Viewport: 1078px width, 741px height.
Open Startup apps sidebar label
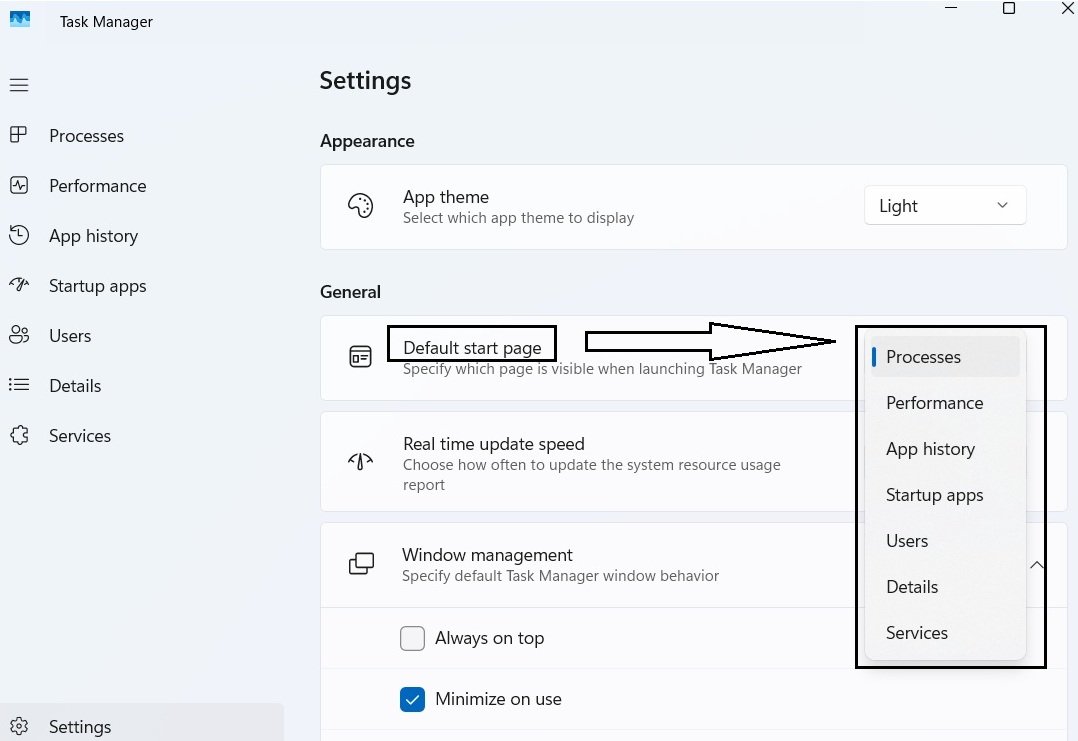98,287
